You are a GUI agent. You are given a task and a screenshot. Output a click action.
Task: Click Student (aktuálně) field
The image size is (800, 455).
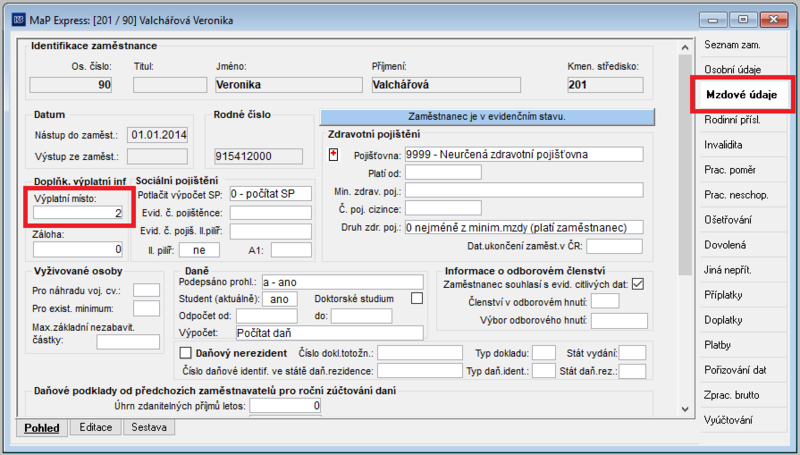tap(280, 299)
